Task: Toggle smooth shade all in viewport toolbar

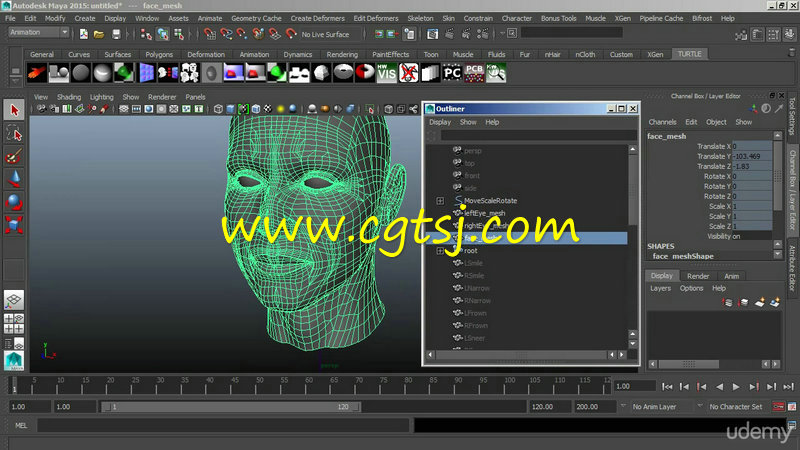Action: [231, 109]
